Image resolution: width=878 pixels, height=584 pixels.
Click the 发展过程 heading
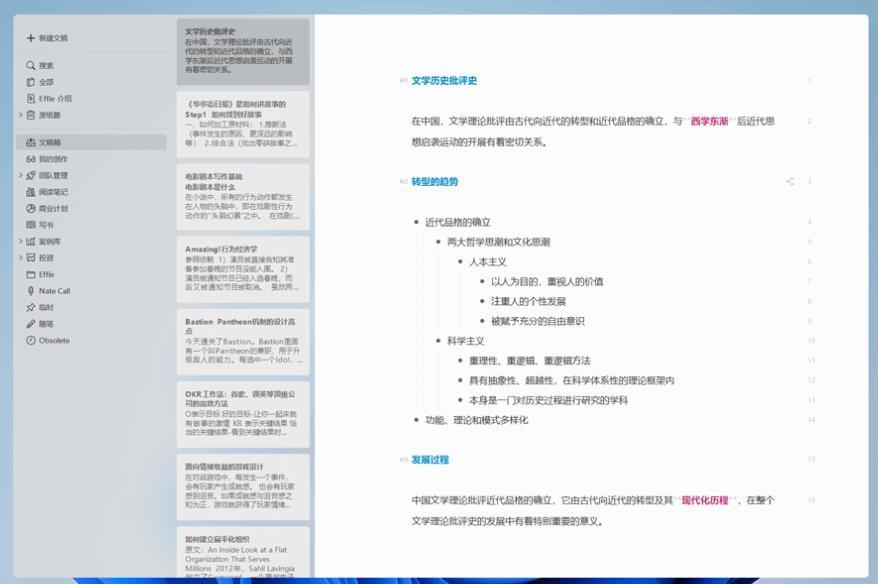[430, 460]
